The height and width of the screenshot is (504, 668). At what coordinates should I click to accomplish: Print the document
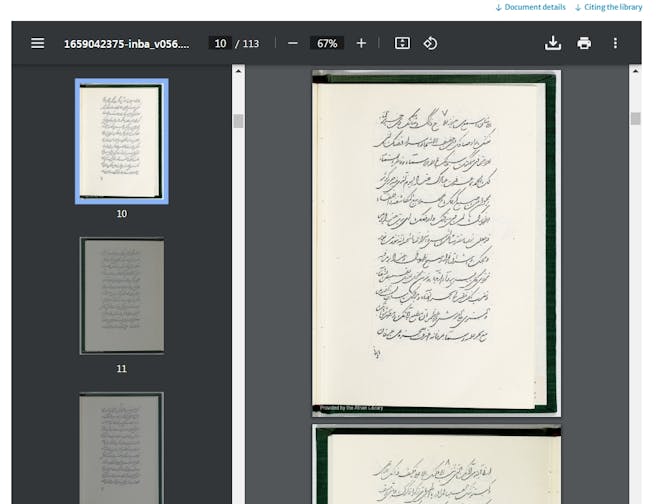(584, 43)
